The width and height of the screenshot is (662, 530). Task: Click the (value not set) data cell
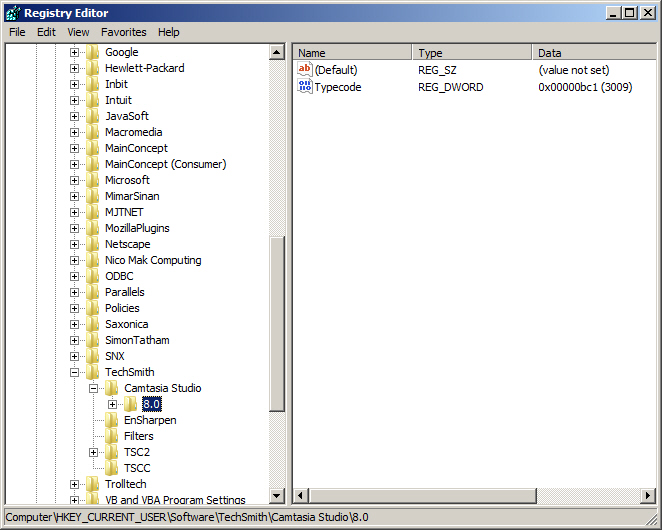(574, 70)
